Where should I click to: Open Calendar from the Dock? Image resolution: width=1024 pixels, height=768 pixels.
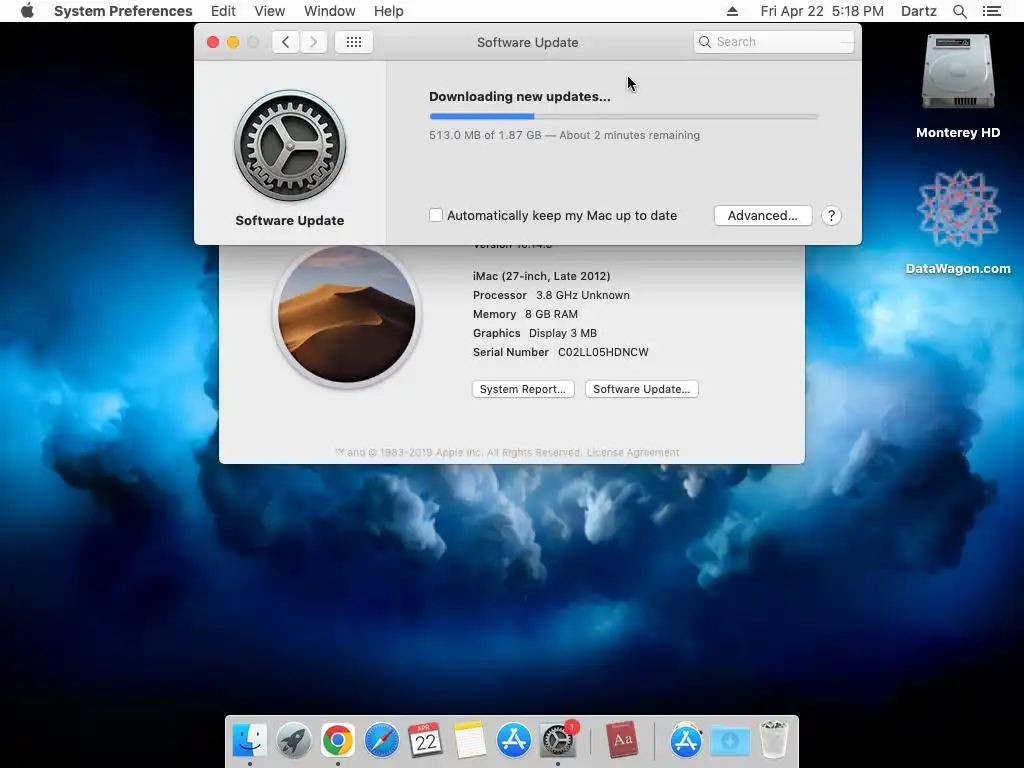pyautogui.click(x=426, y=741)
